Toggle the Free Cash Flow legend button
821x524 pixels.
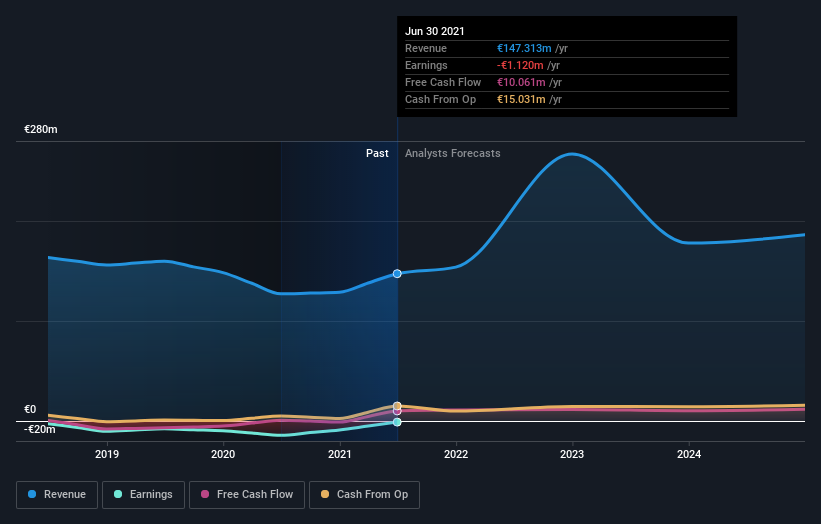point(247,495)
